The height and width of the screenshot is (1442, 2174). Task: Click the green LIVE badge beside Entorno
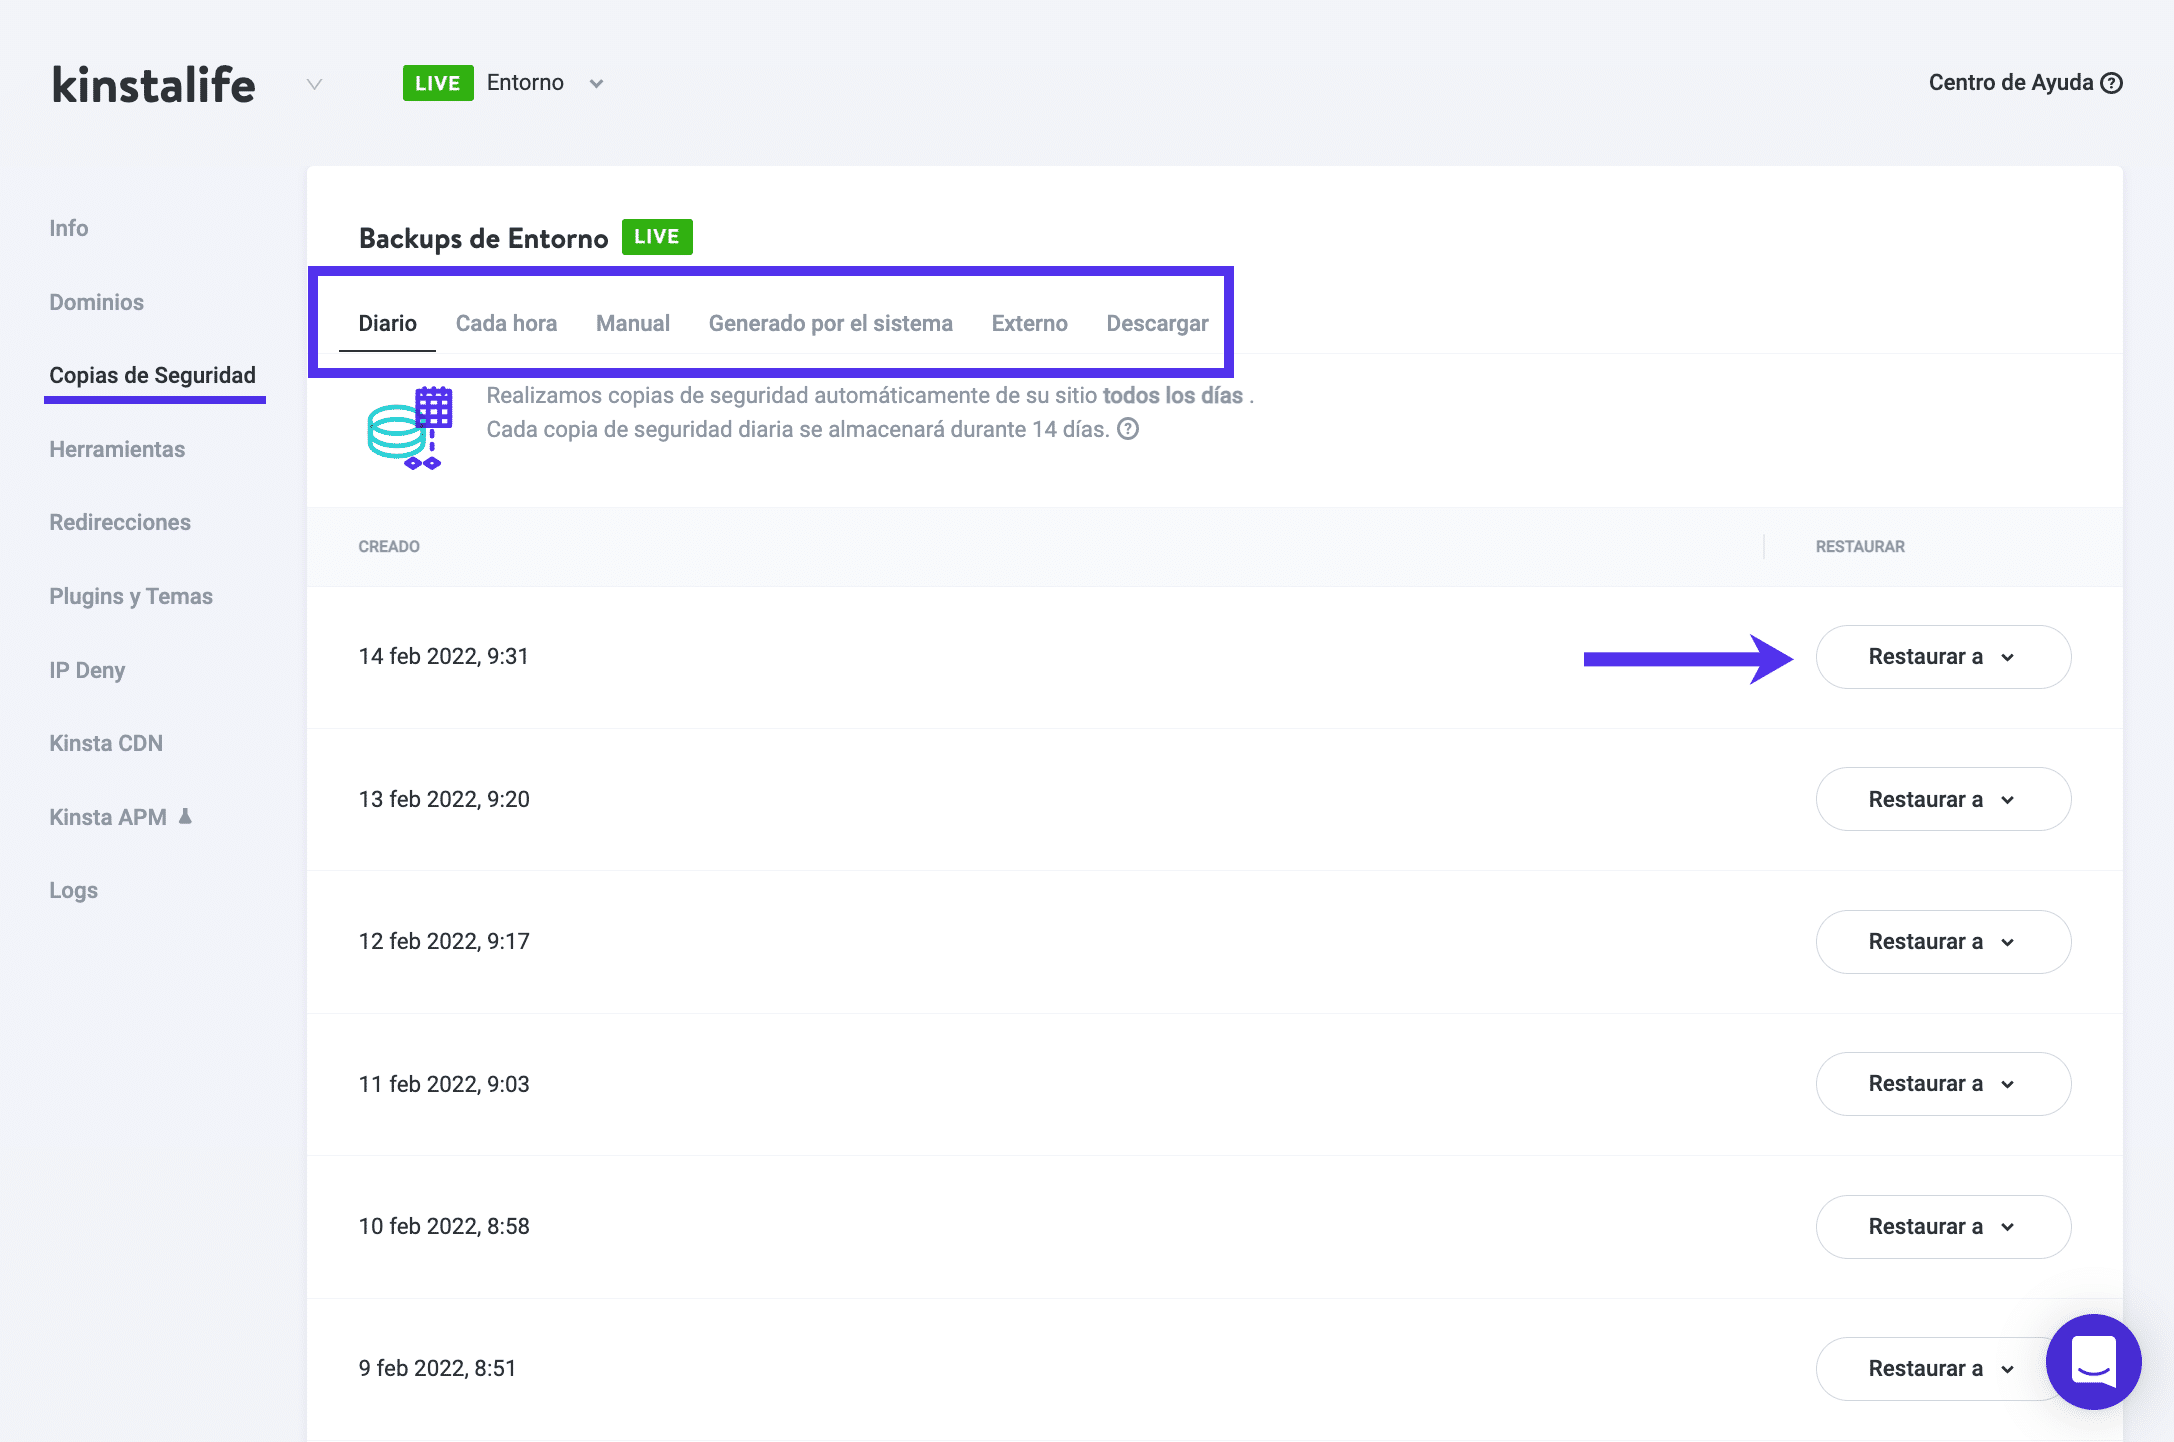tap(437, 83)
